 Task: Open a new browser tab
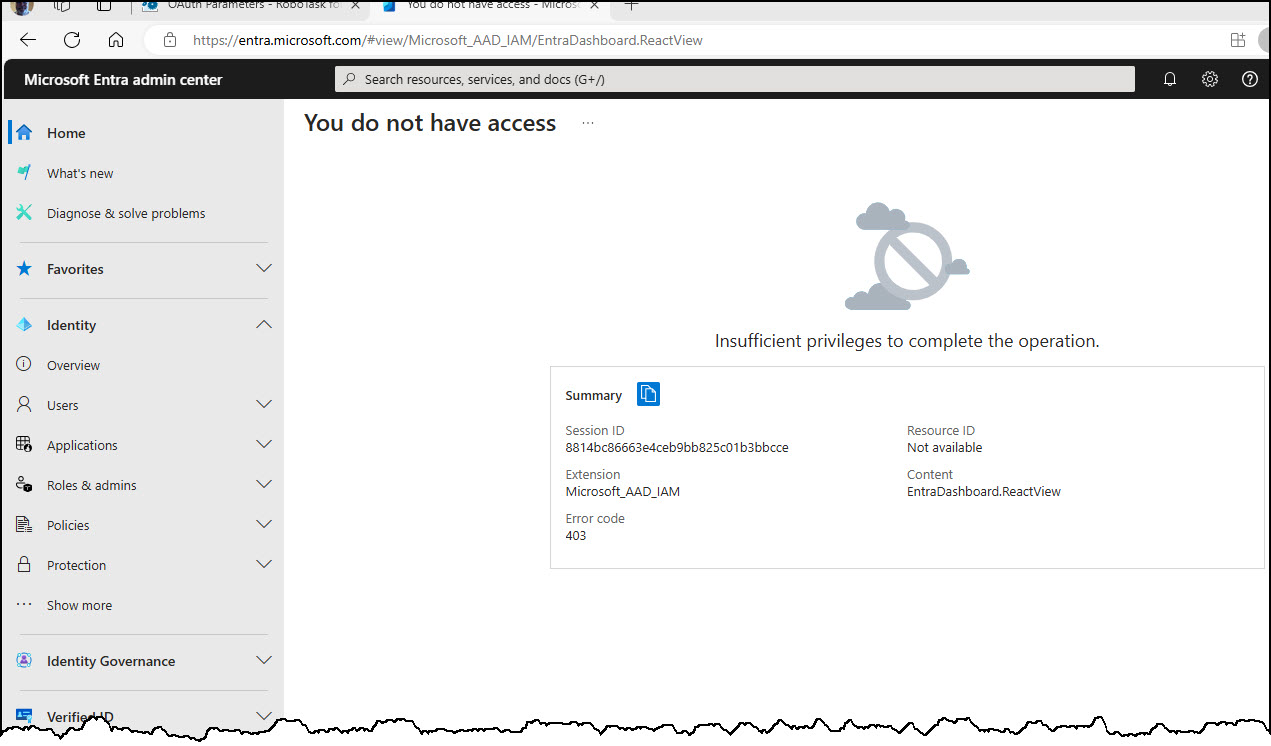(x=631, y=5)
